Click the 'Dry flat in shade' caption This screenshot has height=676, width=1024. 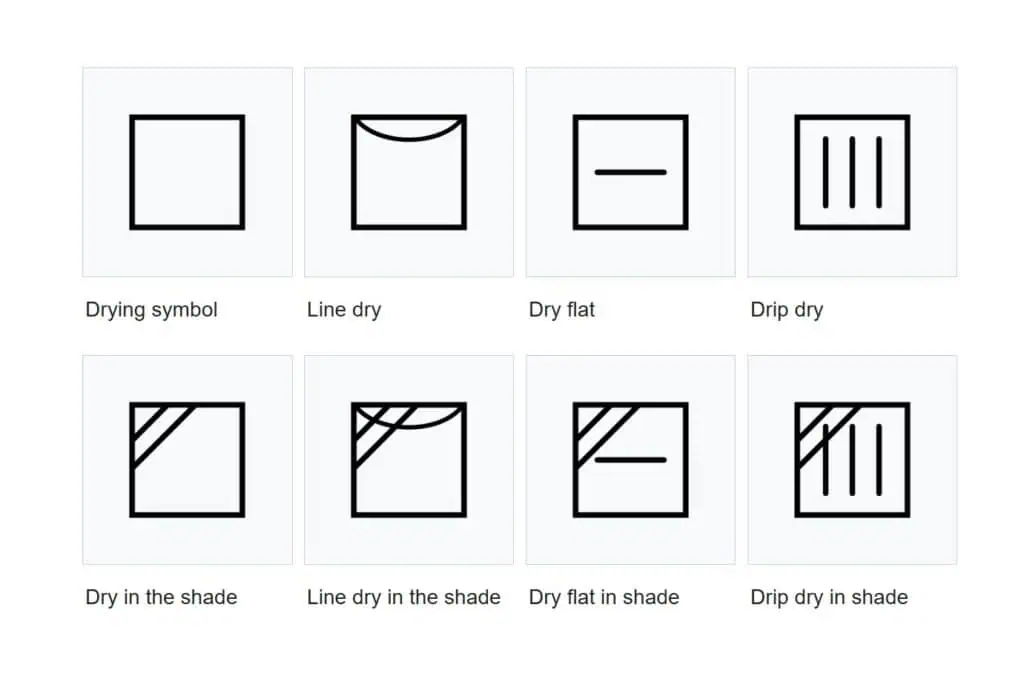pyautogui.click(x=604, y=597)
